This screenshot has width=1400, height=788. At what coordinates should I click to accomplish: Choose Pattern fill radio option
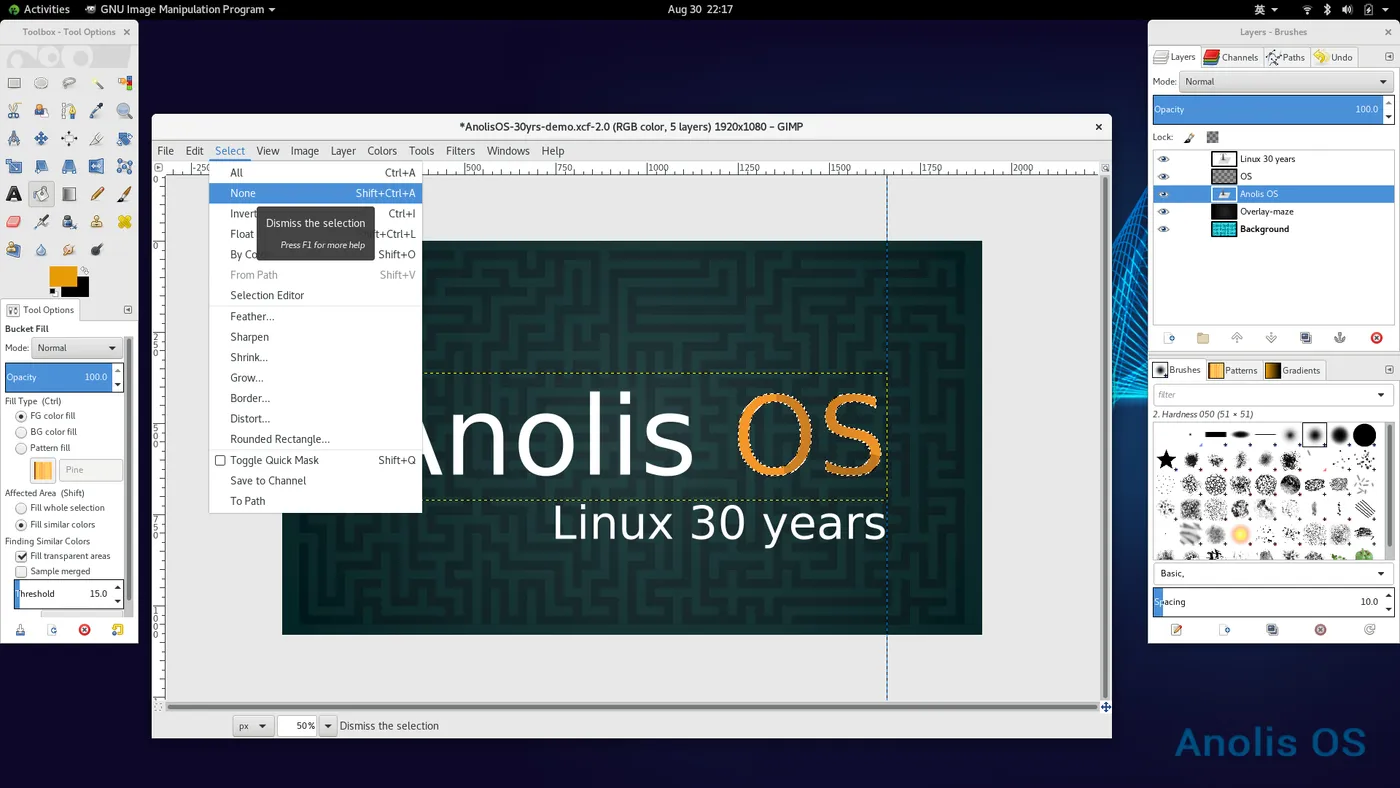click(21, 448)
